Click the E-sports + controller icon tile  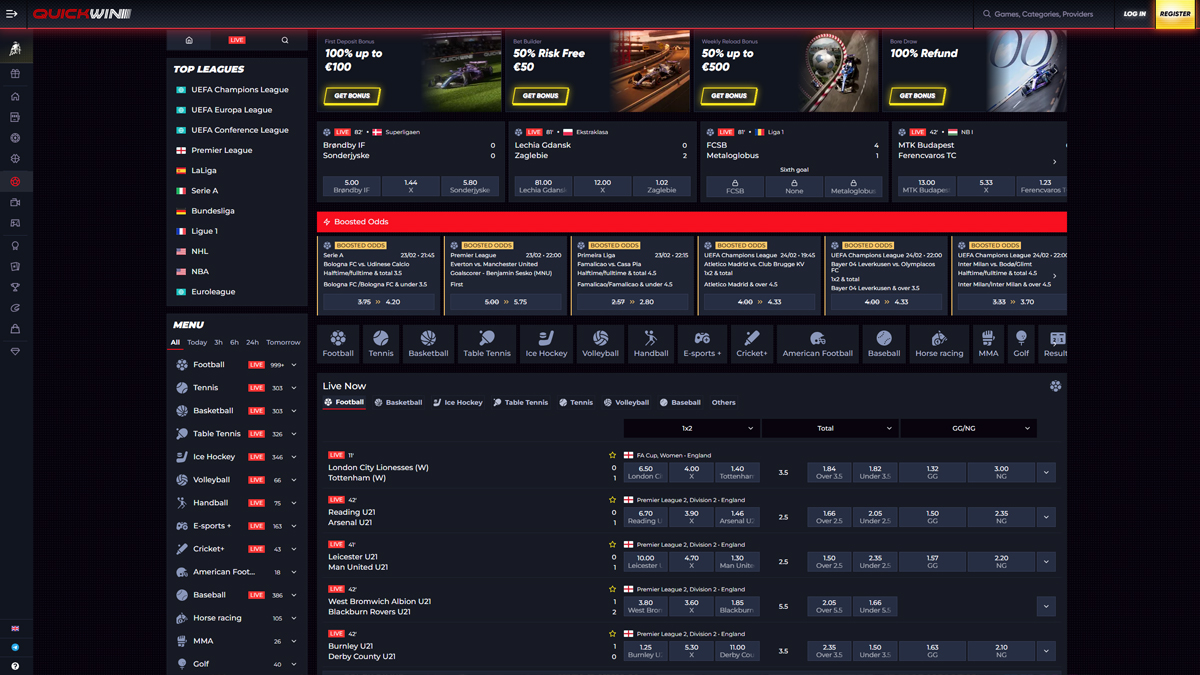[702, 343]
